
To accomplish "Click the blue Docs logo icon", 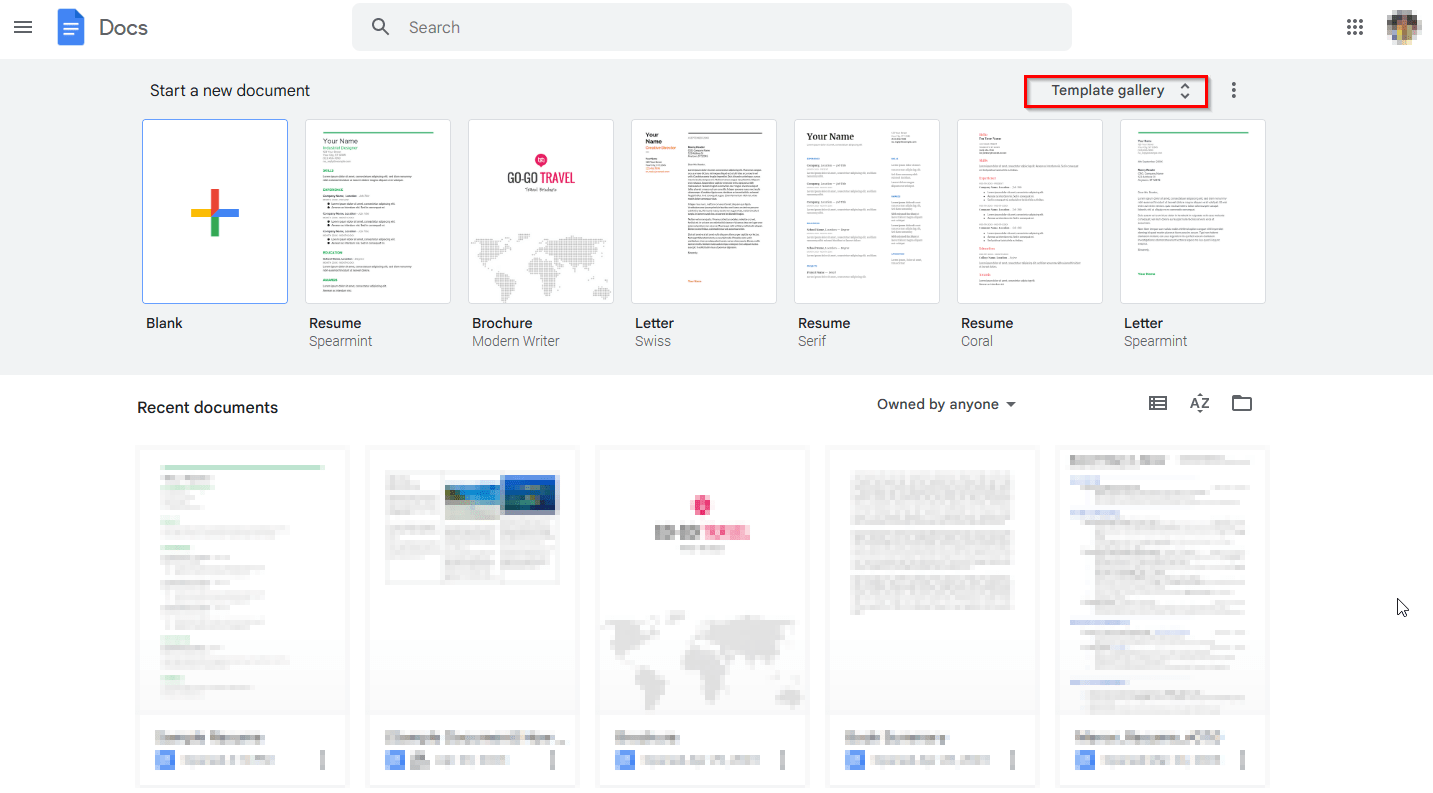I will coord(71,27).
